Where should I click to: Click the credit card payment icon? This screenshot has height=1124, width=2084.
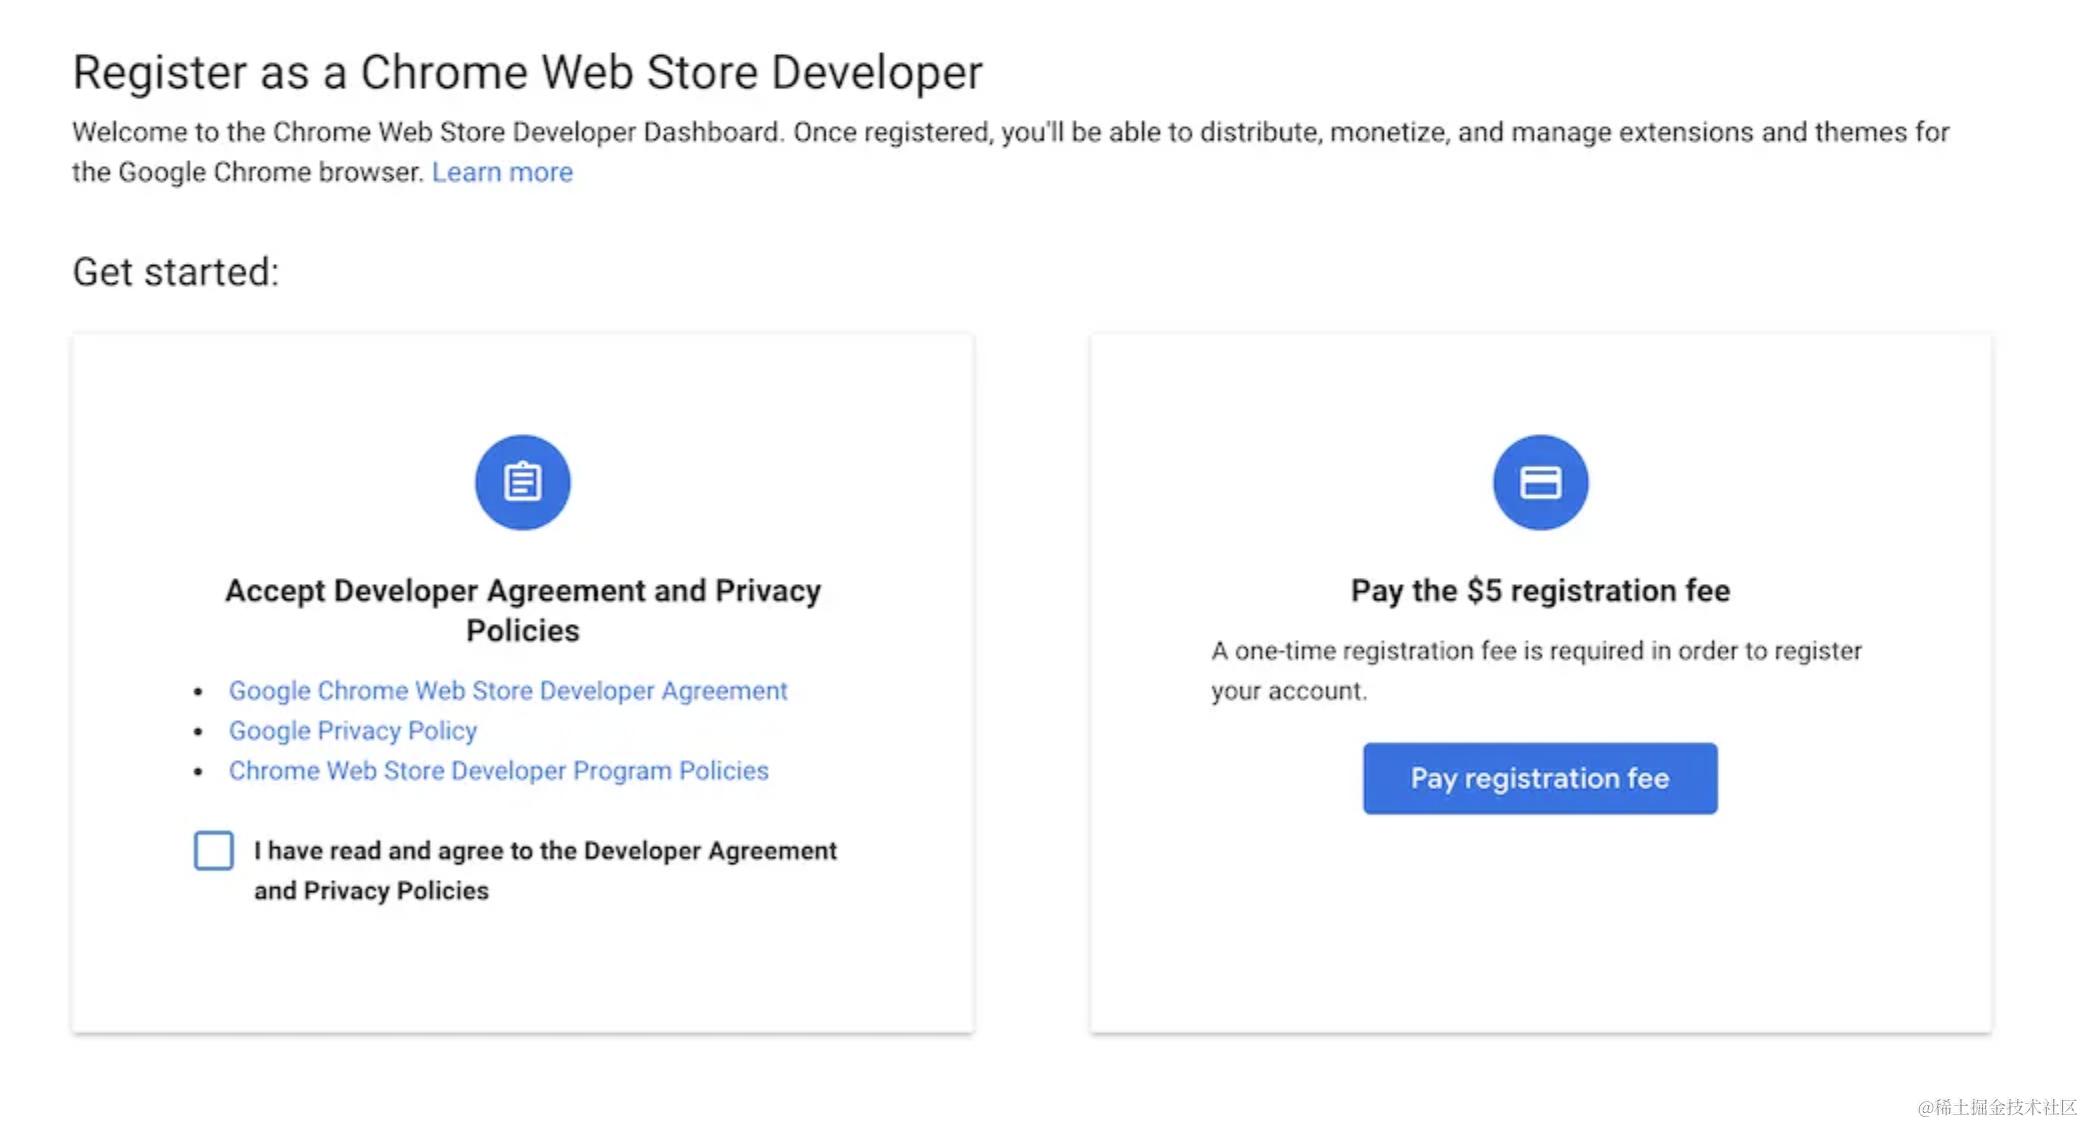tap(1540, 482)
